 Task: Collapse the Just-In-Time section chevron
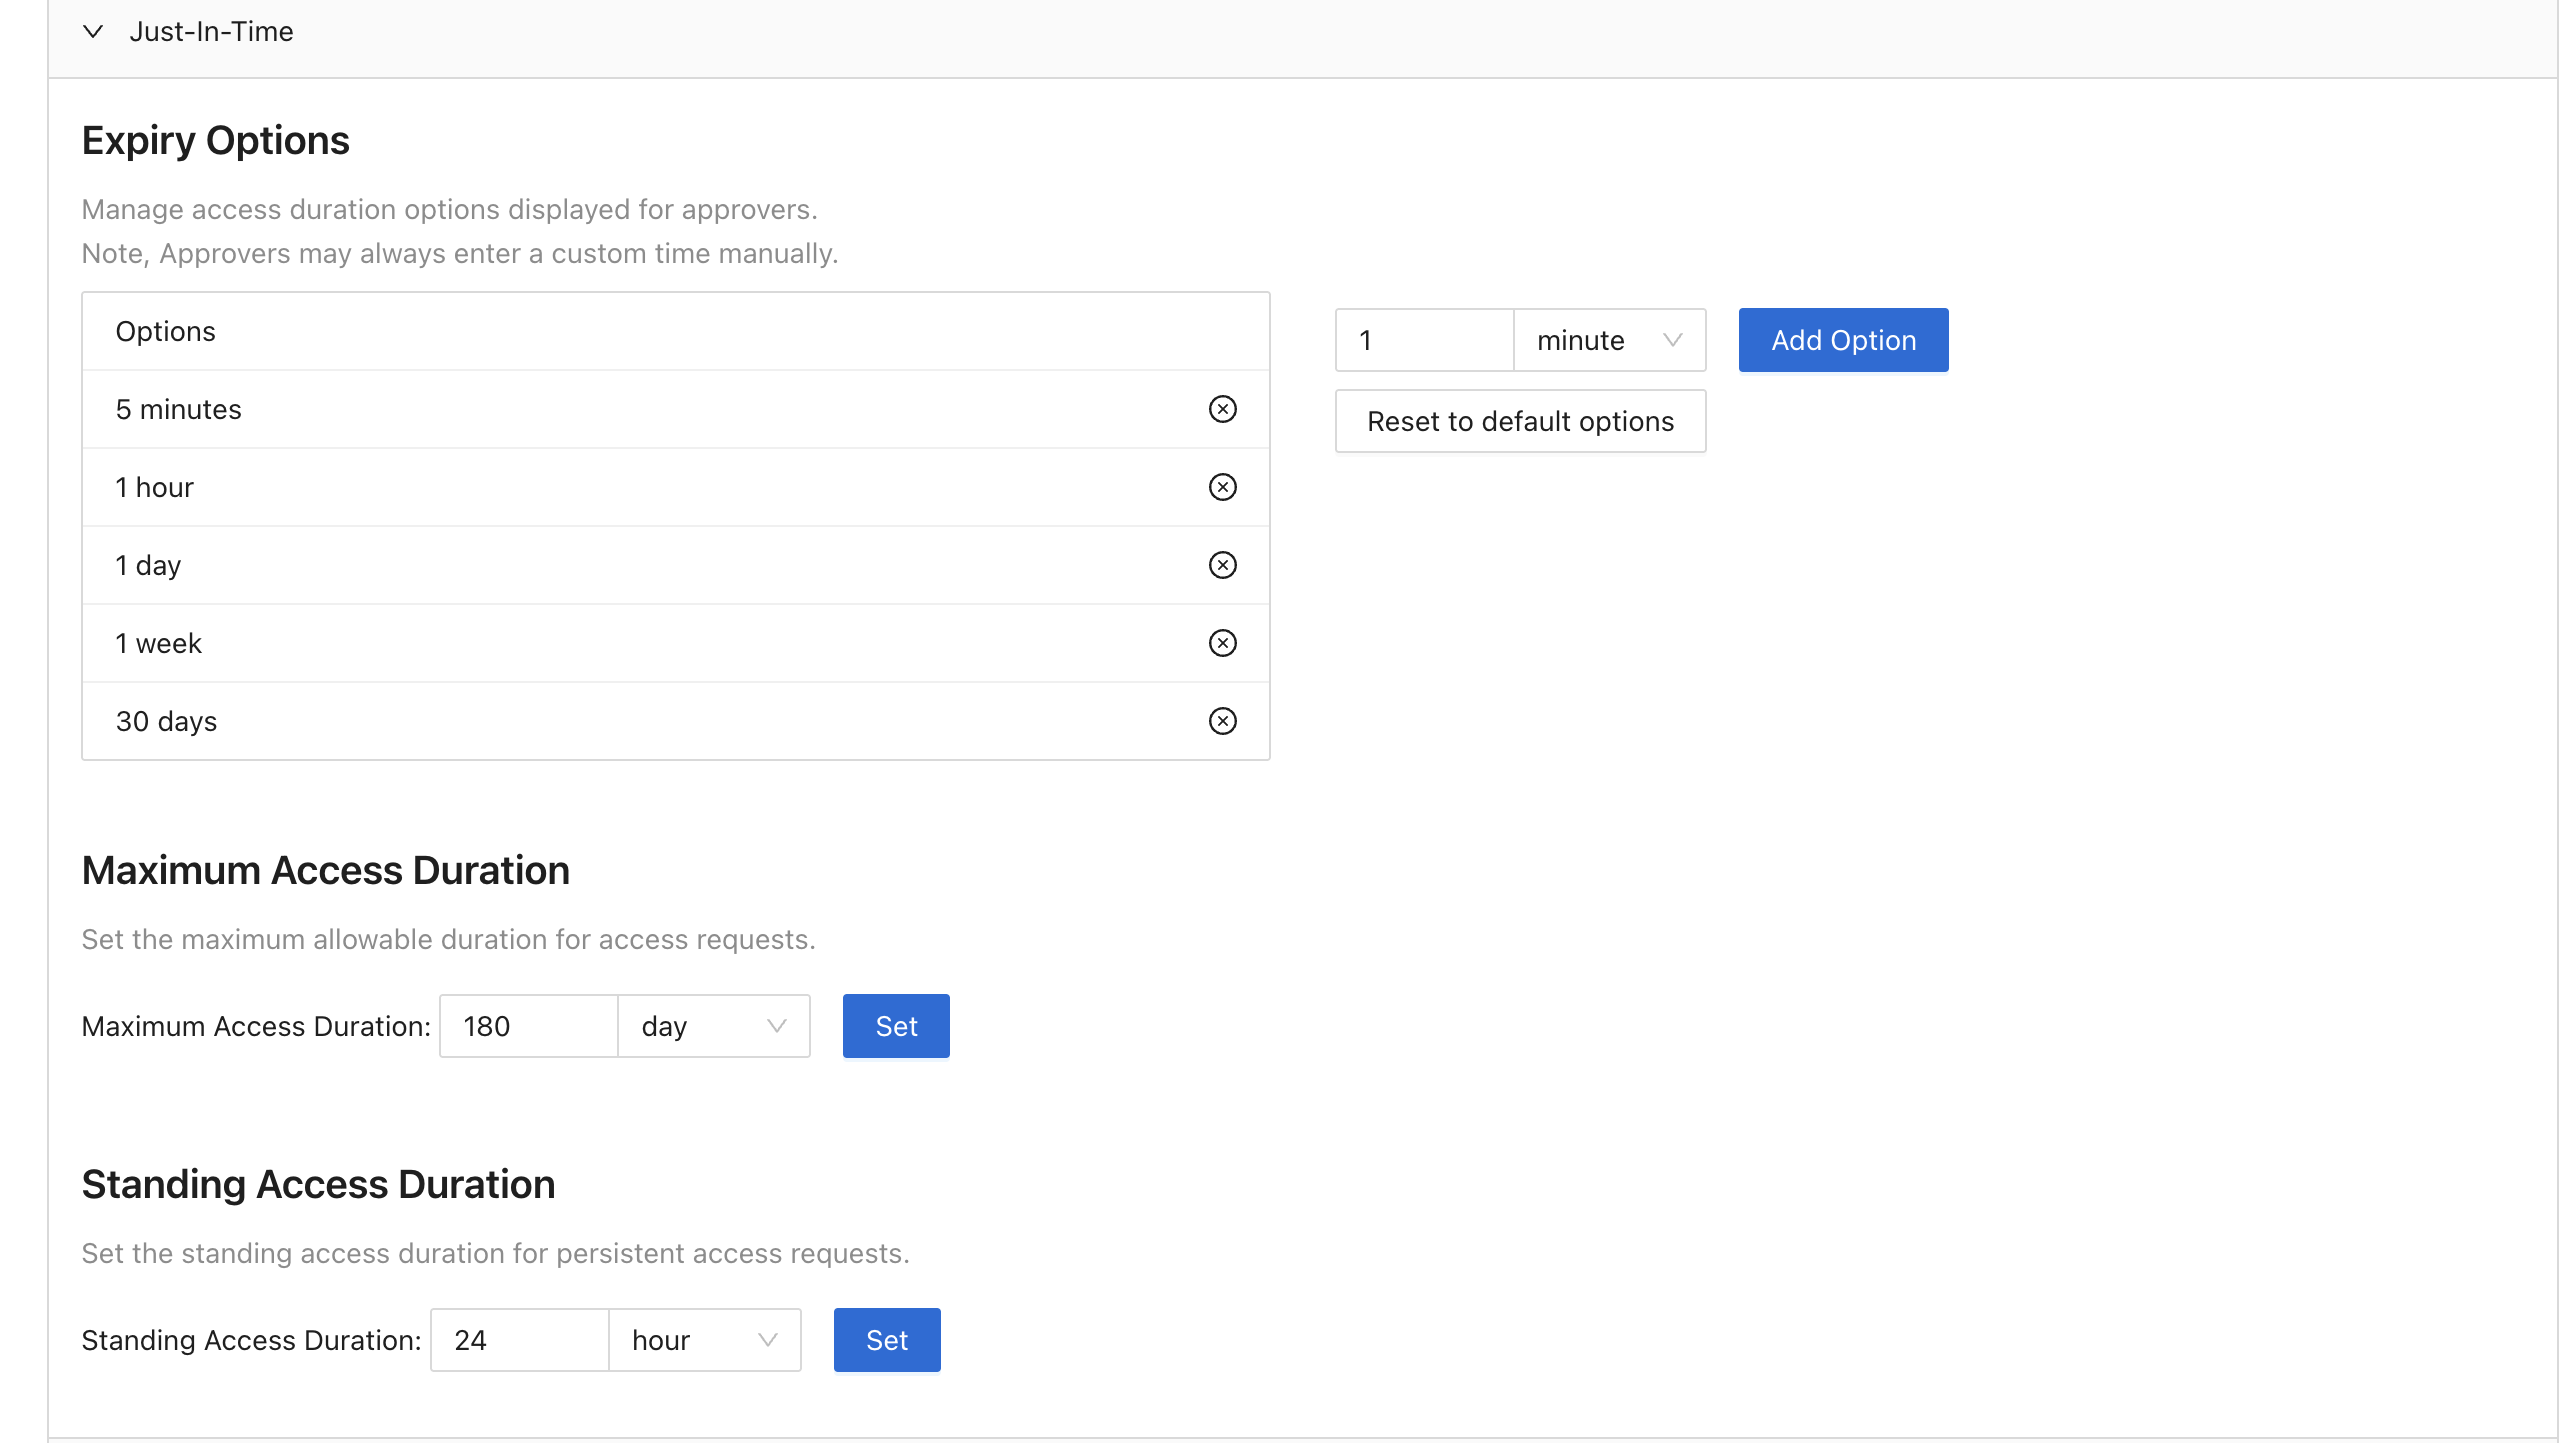93,32
